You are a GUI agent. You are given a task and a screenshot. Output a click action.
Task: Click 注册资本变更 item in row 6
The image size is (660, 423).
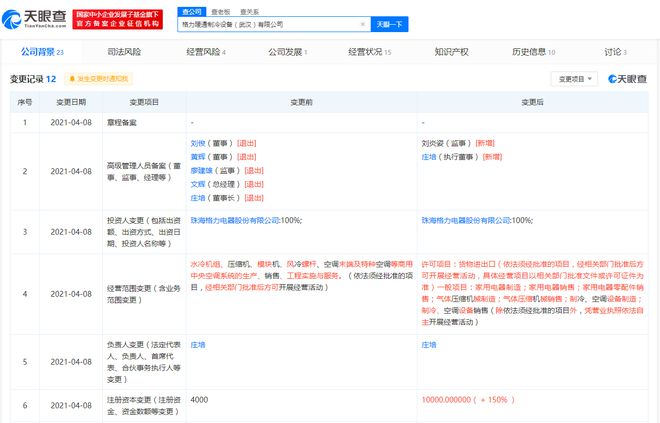pos(144,406)
